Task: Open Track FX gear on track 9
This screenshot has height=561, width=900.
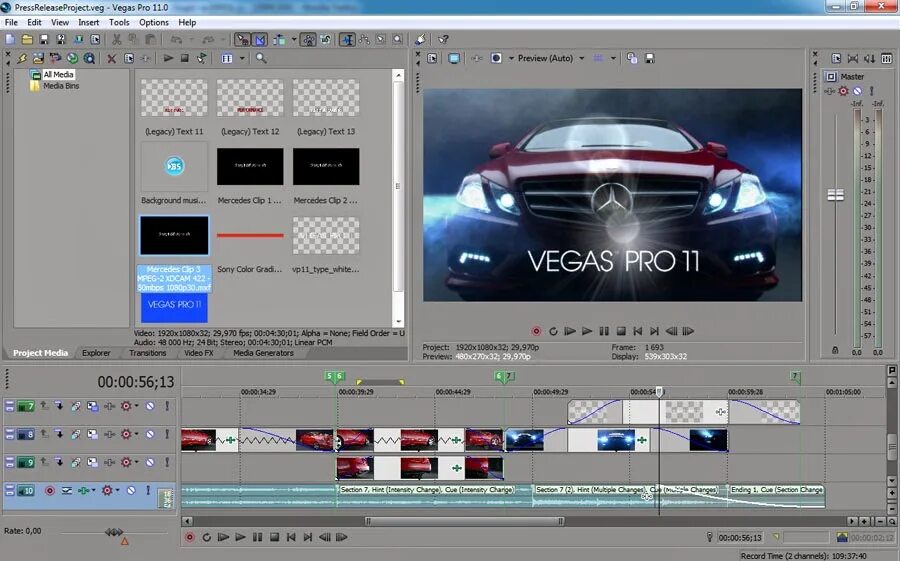Action: point(126,462)
